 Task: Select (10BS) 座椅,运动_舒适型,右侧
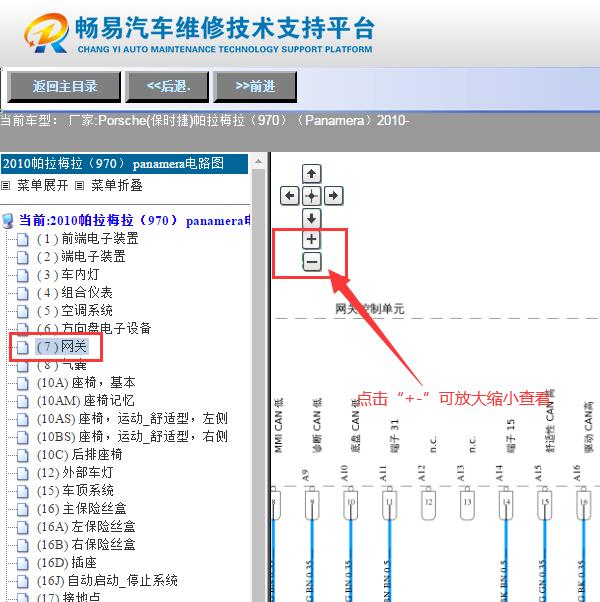(132, 437)
